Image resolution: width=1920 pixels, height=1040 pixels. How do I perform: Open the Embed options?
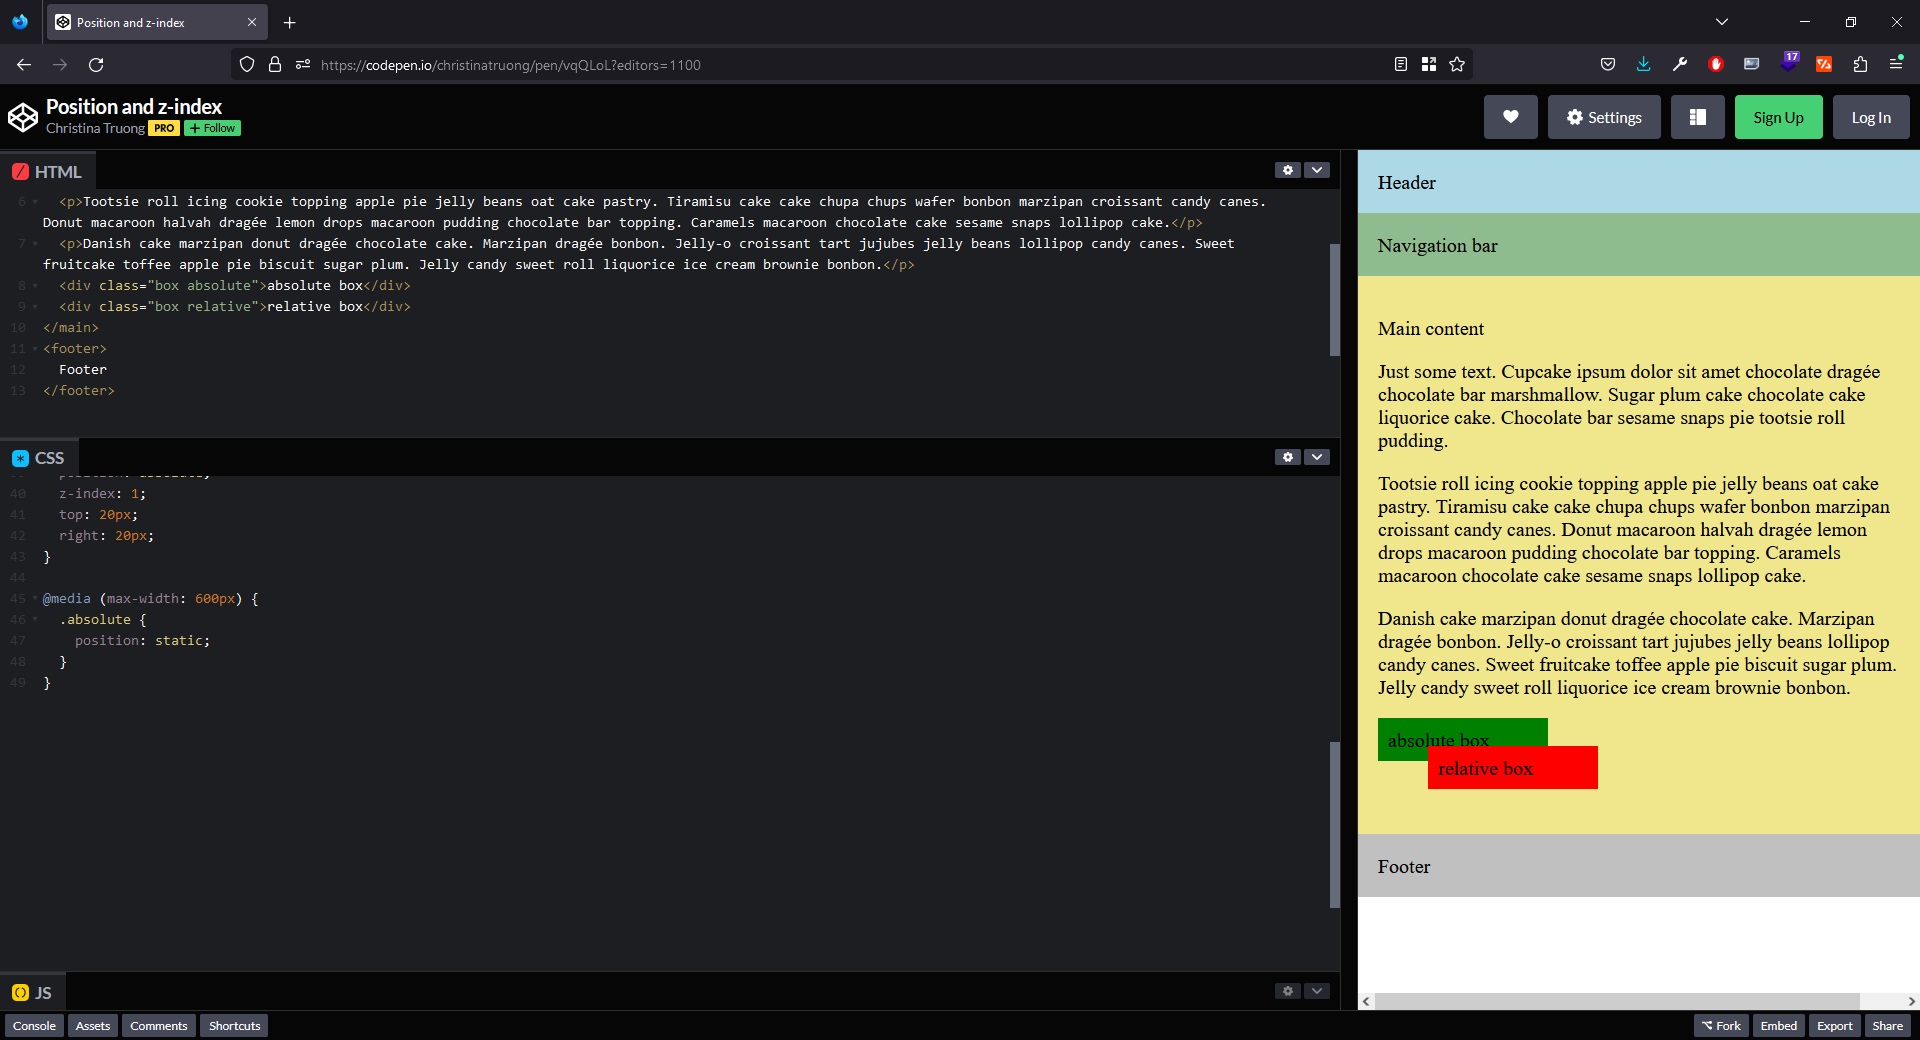point(1779,1026)
